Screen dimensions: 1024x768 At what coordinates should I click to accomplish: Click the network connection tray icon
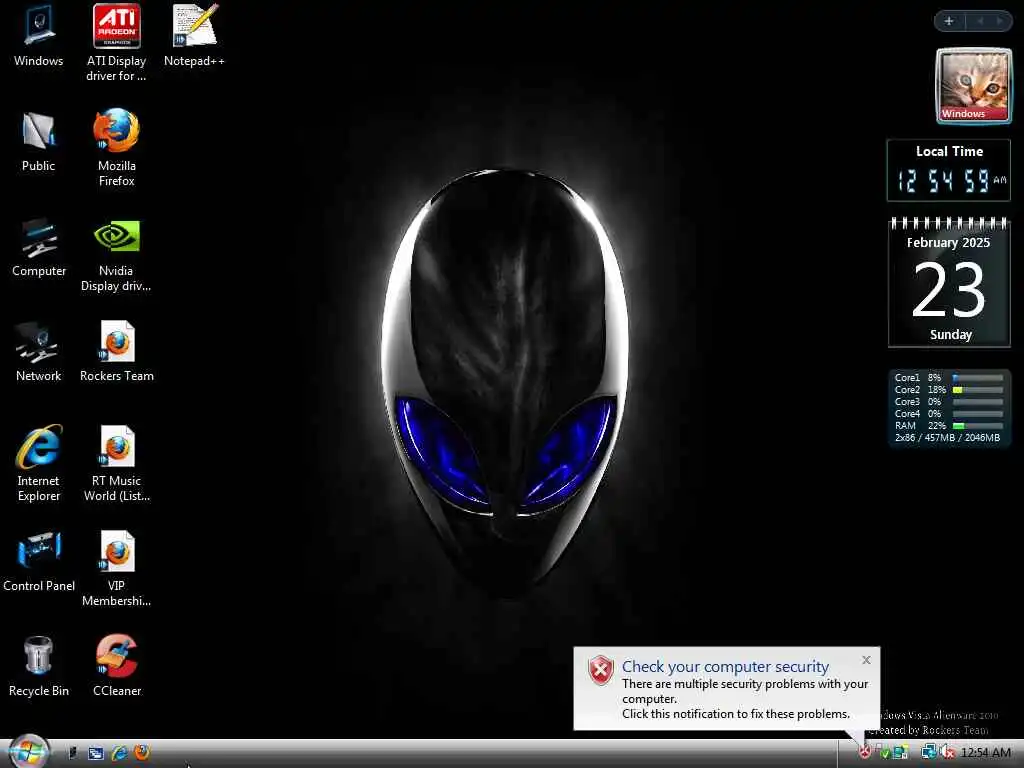(x=928, y=752)
